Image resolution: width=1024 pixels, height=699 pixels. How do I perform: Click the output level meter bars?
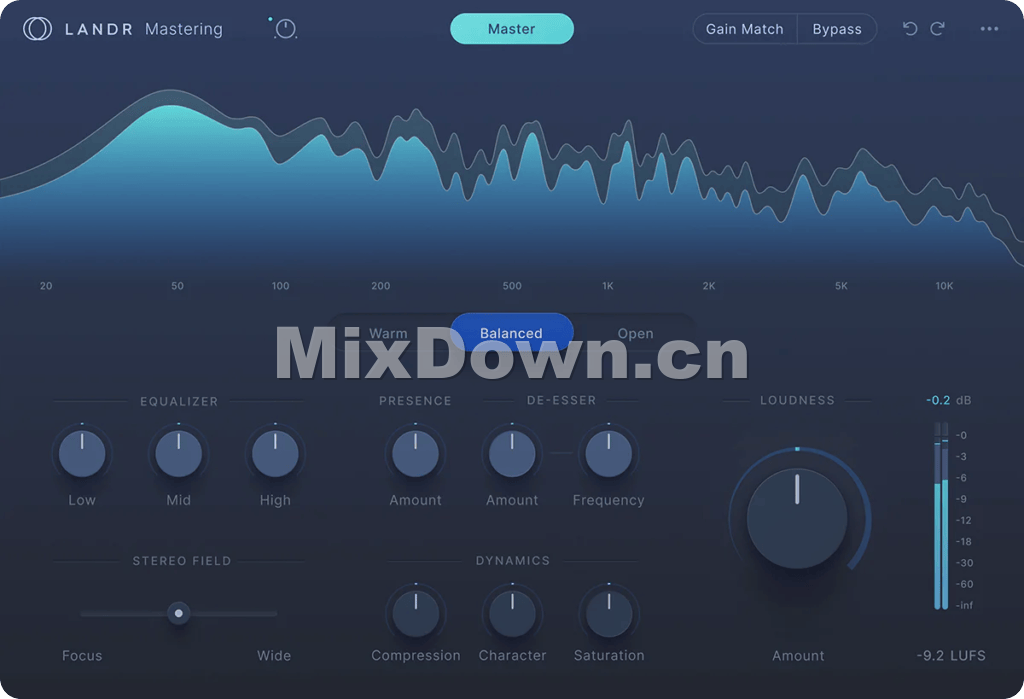coord(941,516)
